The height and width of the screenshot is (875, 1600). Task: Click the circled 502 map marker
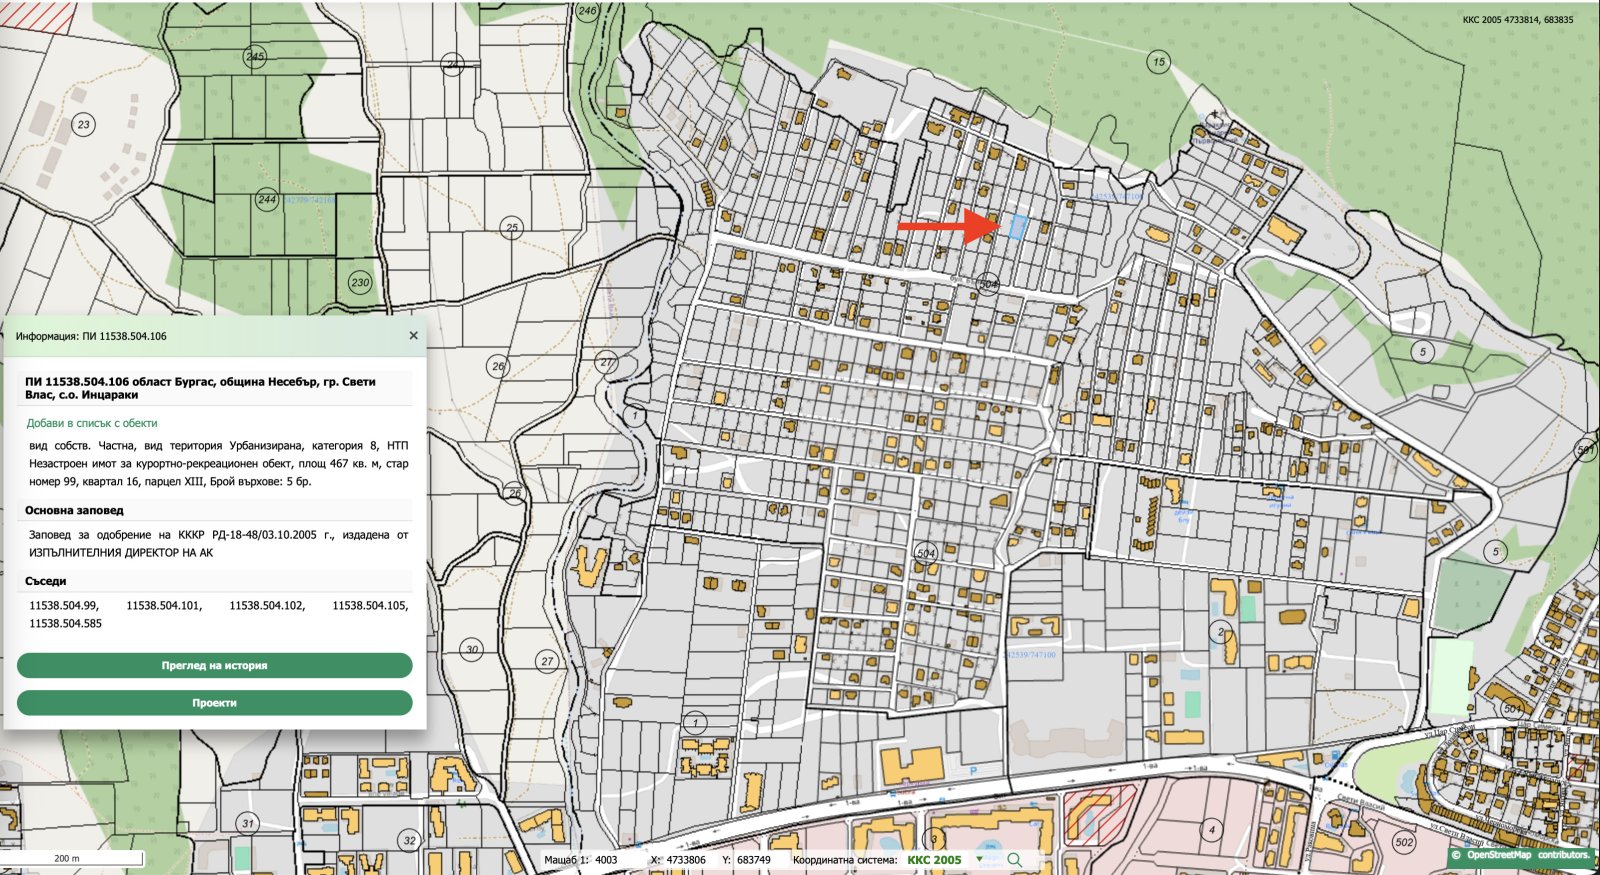[x=1404, y=842]
